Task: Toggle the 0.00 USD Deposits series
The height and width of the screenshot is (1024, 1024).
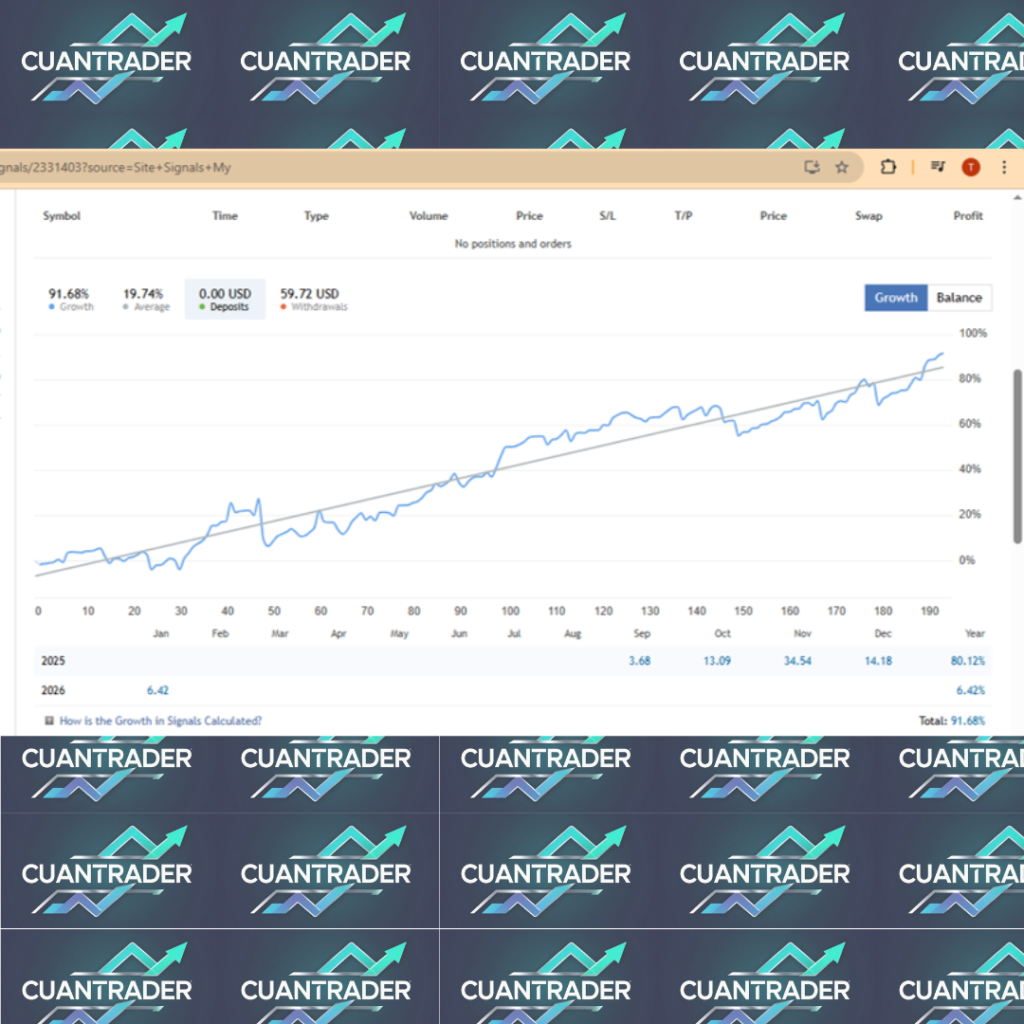Action: tap(225, 299)
